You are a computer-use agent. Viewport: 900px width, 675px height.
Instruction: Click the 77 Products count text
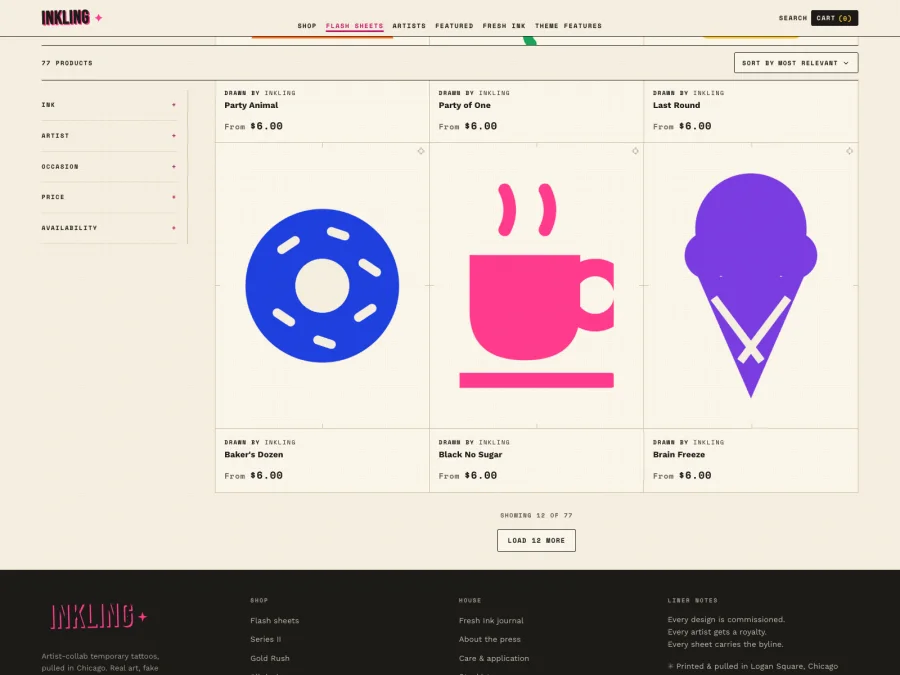(x=67, y=63)
